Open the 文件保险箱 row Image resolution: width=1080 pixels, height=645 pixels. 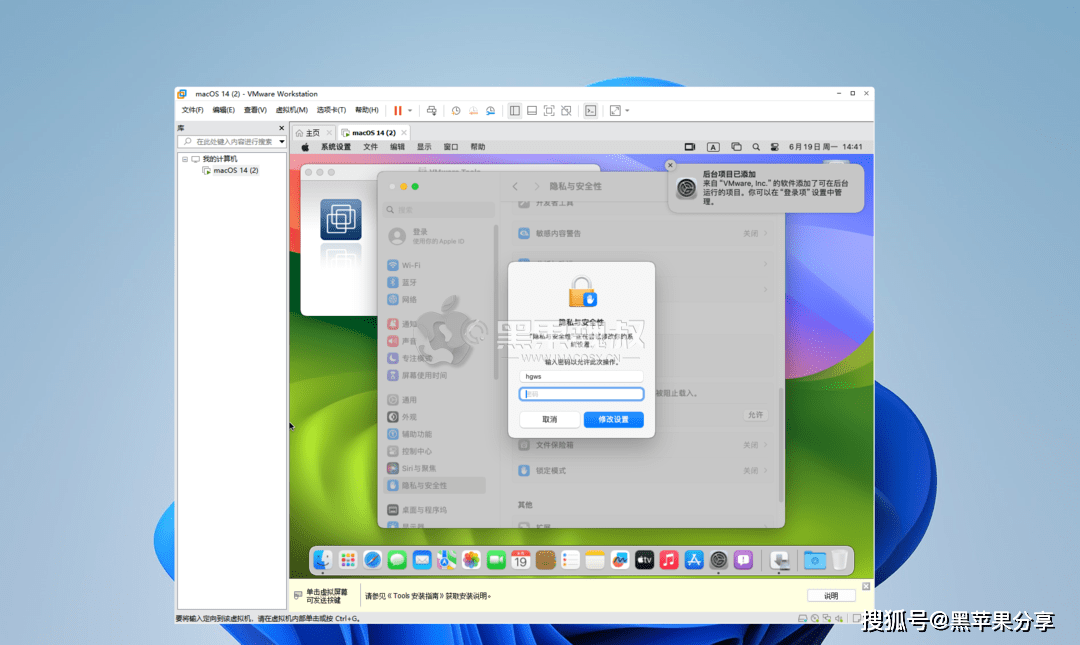pyautogui.click(x=643, y=445)
